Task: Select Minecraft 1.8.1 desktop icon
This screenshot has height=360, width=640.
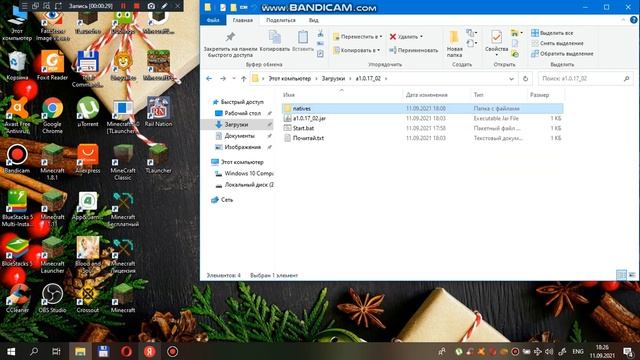Action: [x=52, y=162]
